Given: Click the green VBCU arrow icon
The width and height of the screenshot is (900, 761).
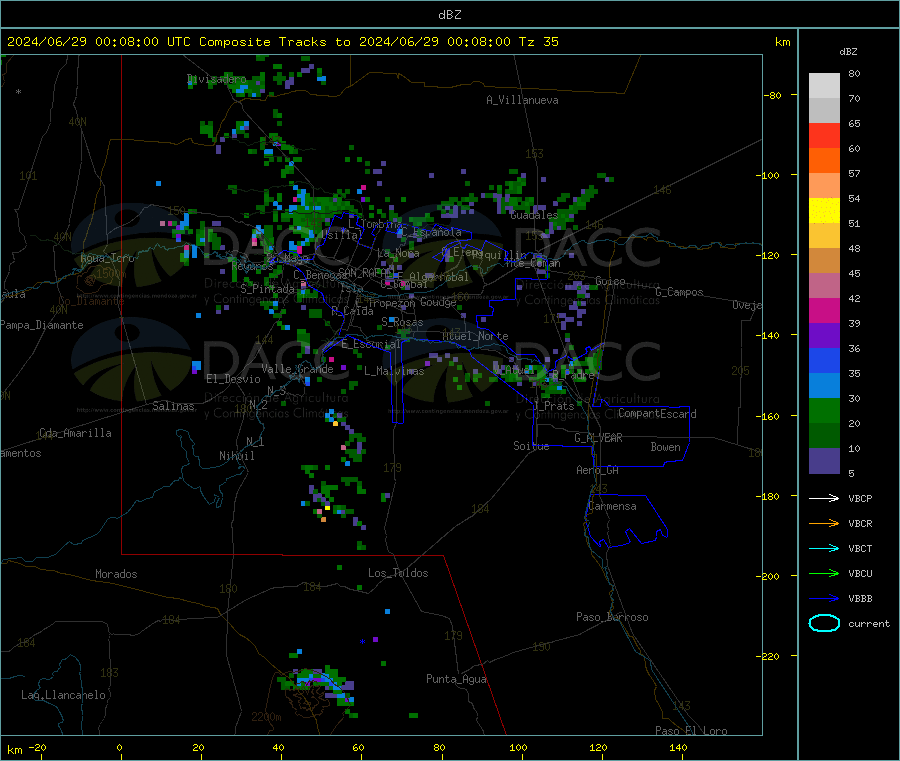Looking at the screenshot, I should click(824, 573).
